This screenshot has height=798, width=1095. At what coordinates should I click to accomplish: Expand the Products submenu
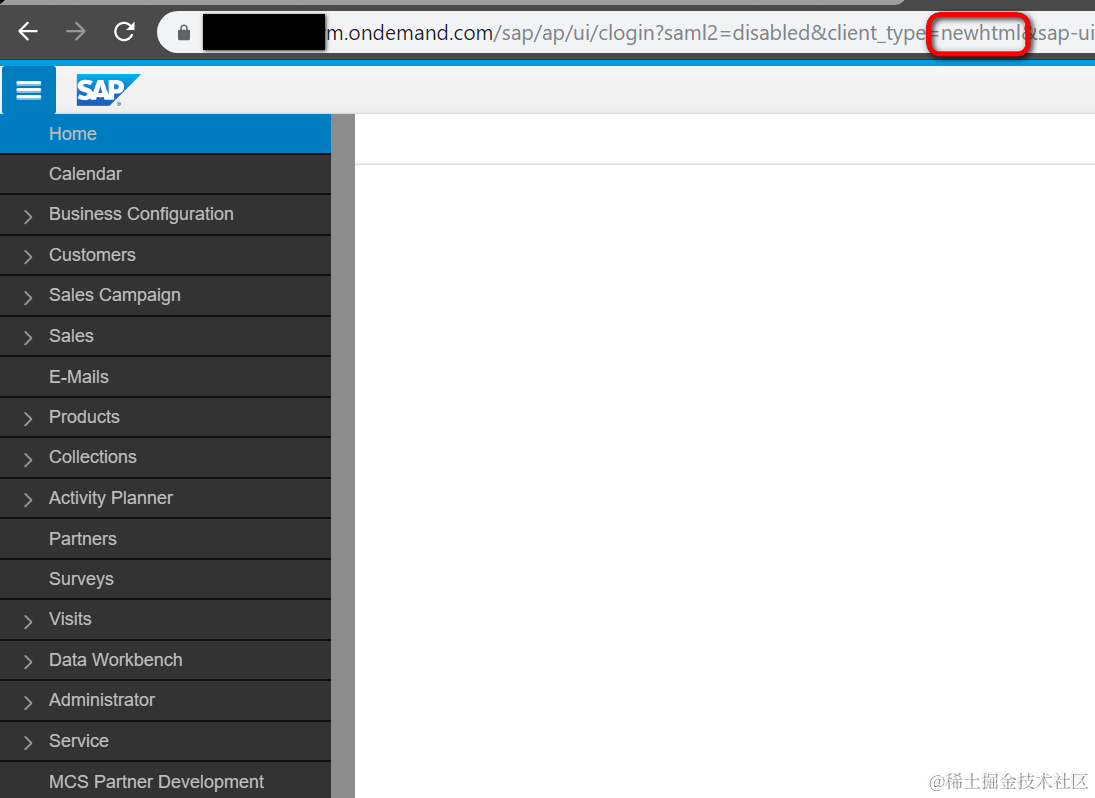tap(84, 417)
